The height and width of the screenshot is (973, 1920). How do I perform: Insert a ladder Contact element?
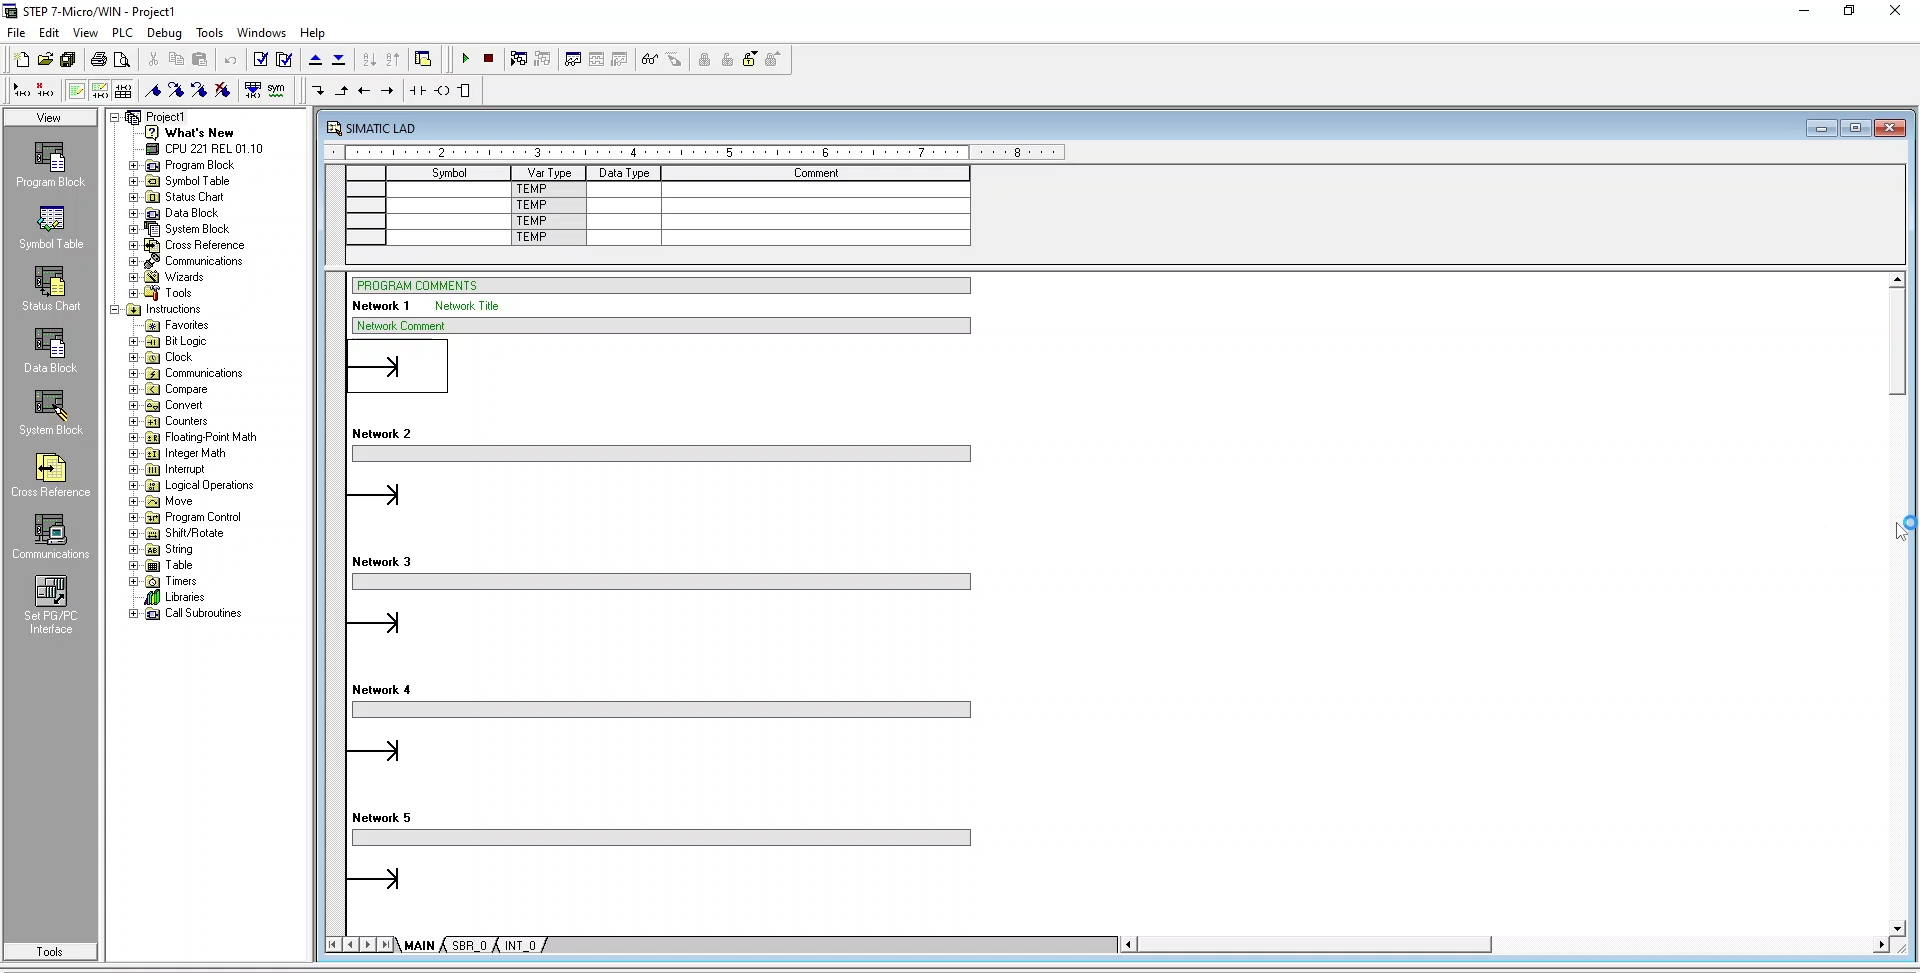pos(418,90)
